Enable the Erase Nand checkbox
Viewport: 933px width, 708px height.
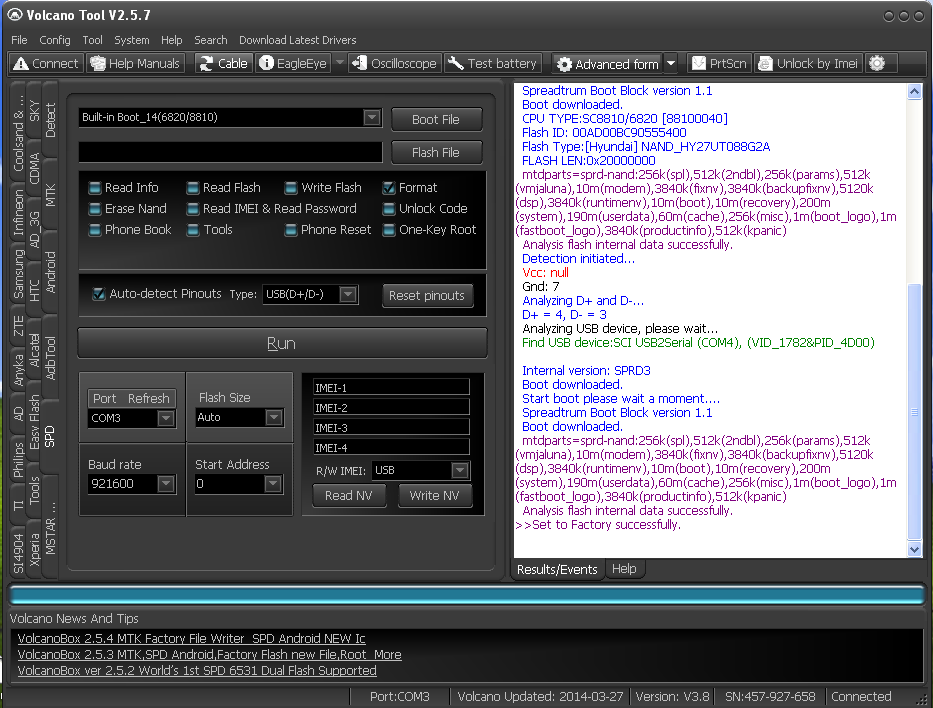[x=95, y=209]
